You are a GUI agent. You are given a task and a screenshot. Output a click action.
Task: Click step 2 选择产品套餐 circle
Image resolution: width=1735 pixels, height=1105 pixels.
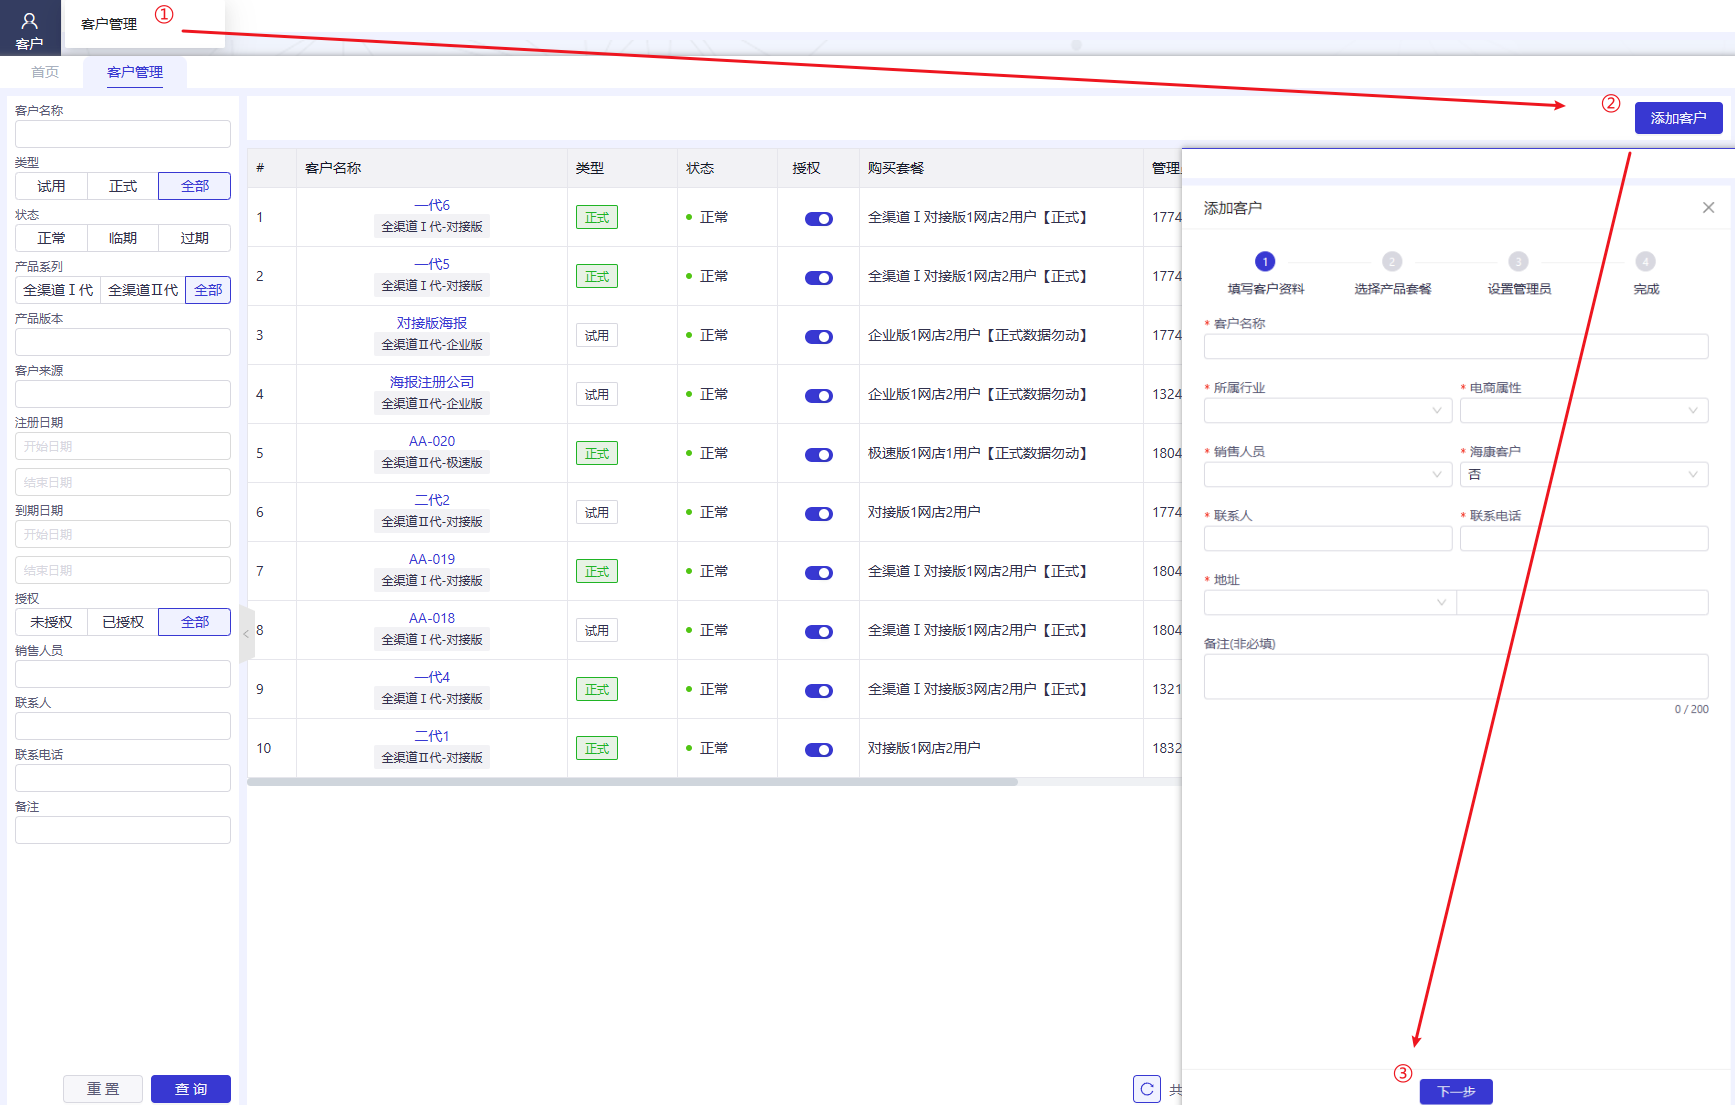[1392, 262]
